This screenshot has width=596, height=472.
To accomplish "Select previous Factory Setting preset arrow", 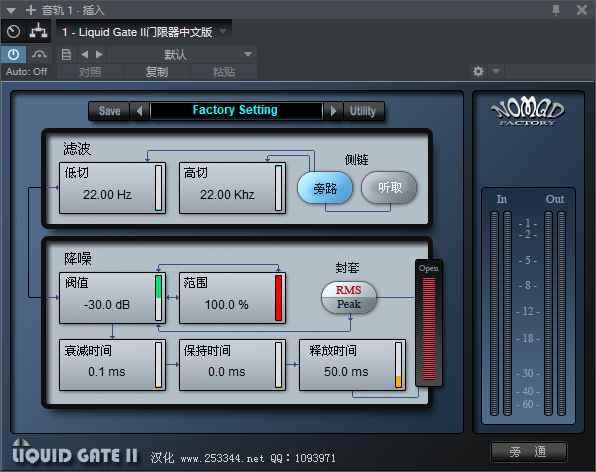I will click(x=139, y=111).
